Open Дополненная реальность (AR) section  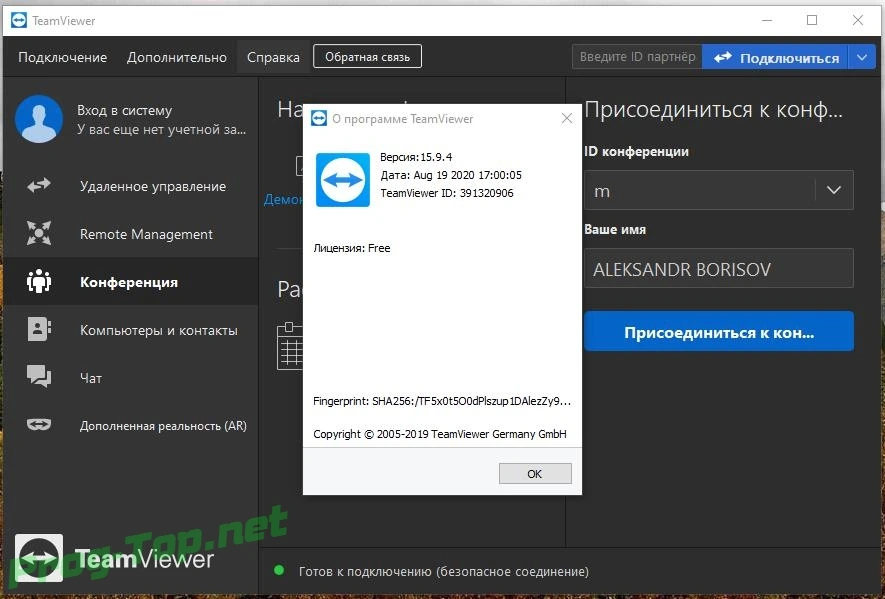coord(131,425)
